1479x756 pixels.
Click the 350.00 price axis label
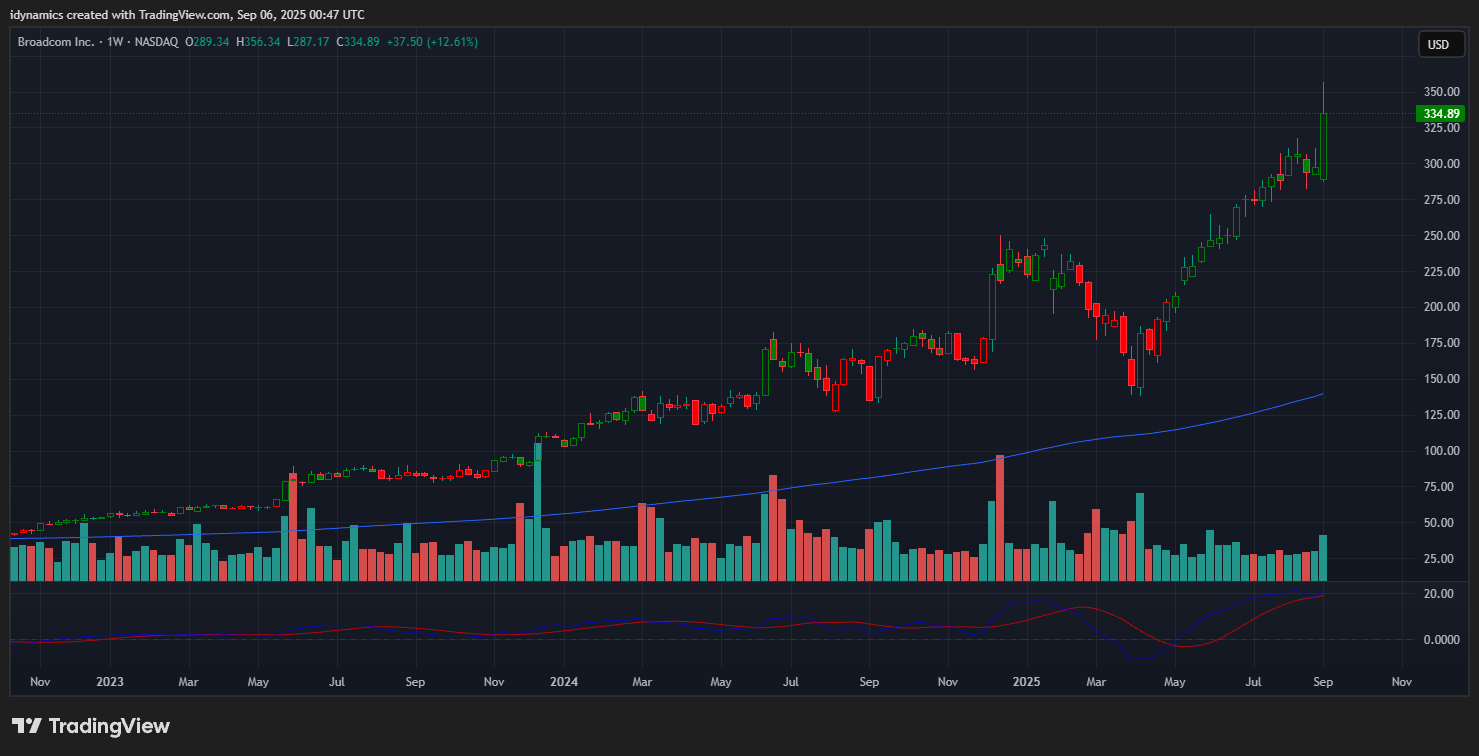1442,92
